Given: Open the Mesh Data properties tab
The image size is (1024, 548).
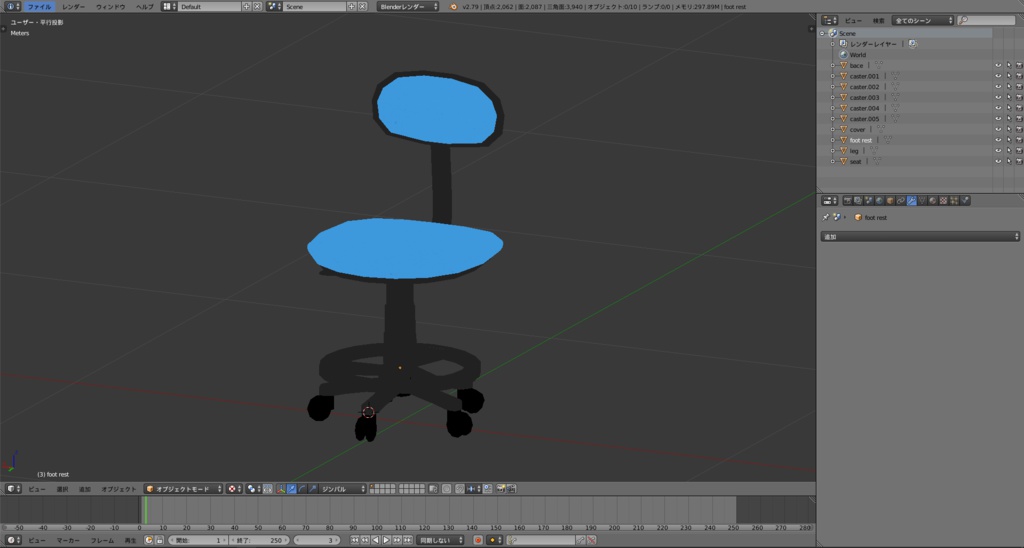Looking at the screenshot, I should pyautogui.click(x=922, y=201).
